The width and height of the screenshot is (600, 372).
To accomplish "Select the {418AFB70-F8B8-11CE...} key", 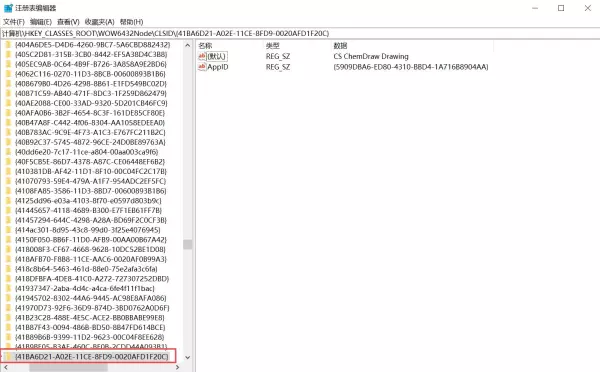I will pos(91,259).
